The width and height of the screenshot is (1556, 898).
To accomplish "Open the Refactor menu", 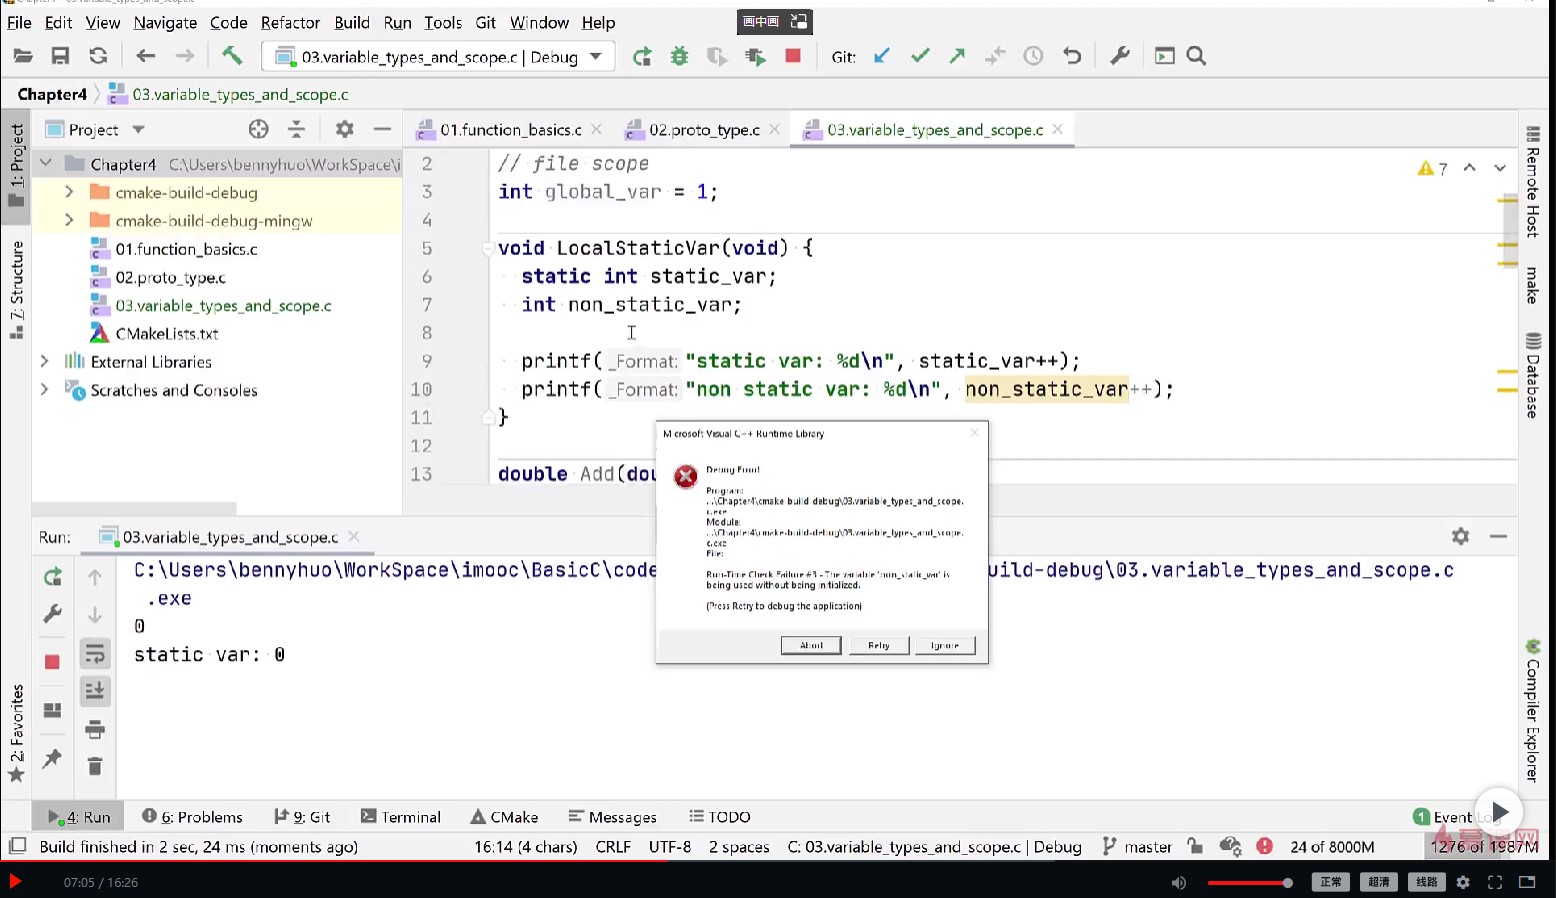I will coord(290,22).
